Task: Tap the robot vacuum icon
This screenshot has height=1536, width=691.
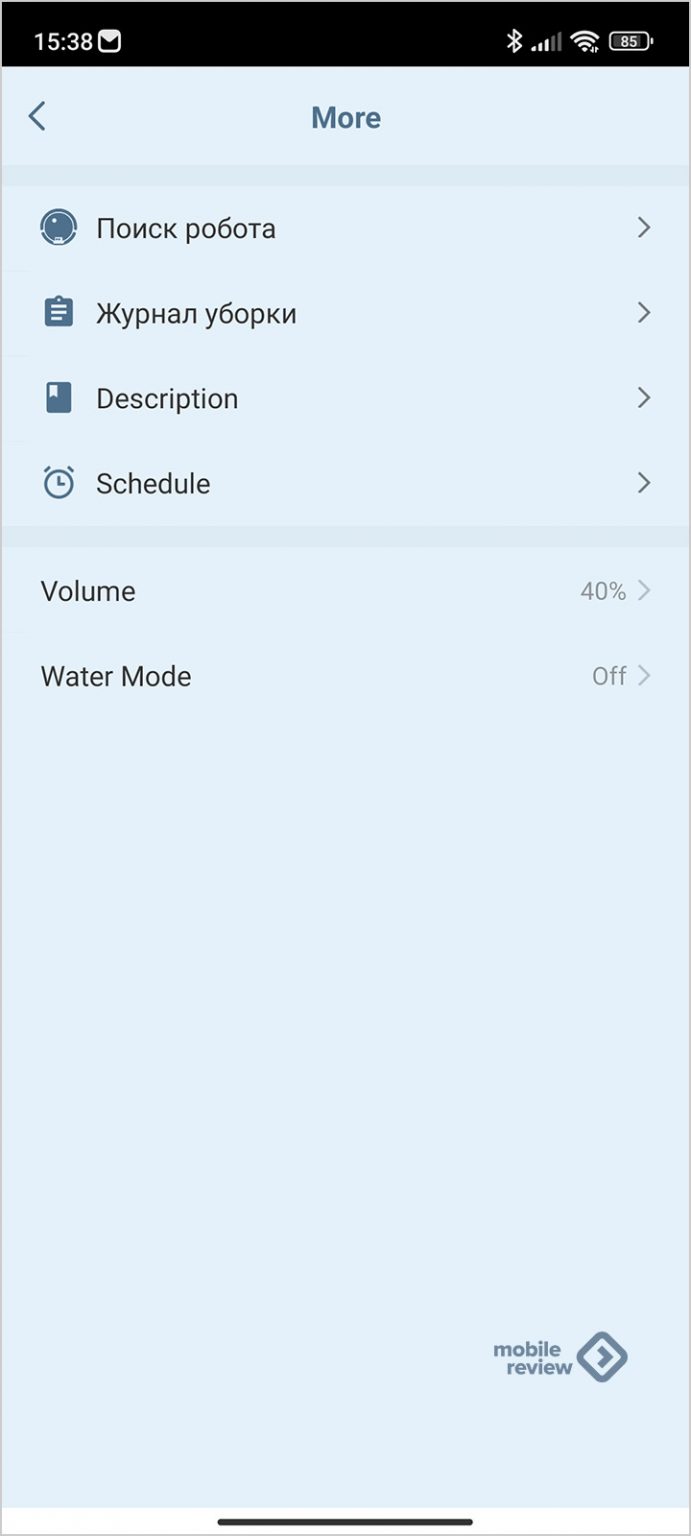Action: pyautogui.click(x=59, y=228)
